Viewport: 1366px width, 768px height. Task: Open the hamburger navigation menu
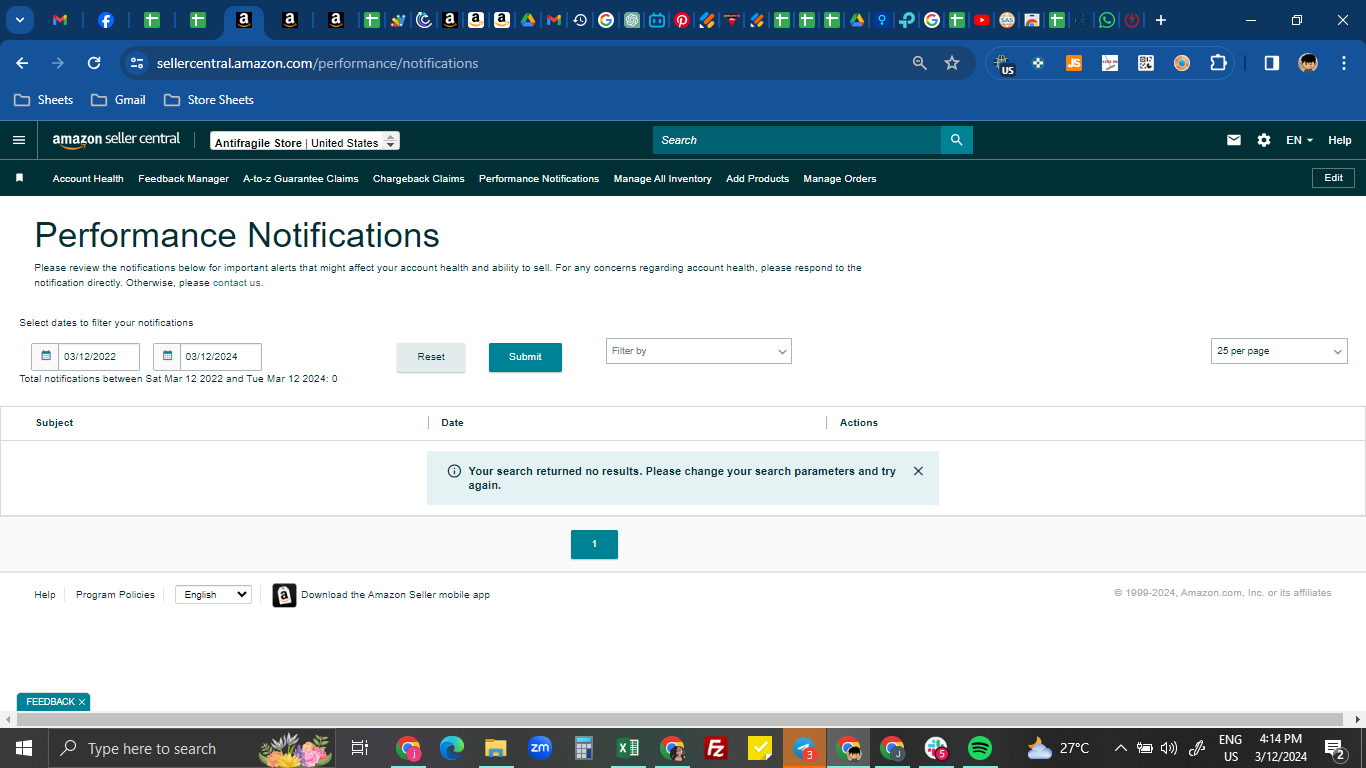[x=18, y=140]
